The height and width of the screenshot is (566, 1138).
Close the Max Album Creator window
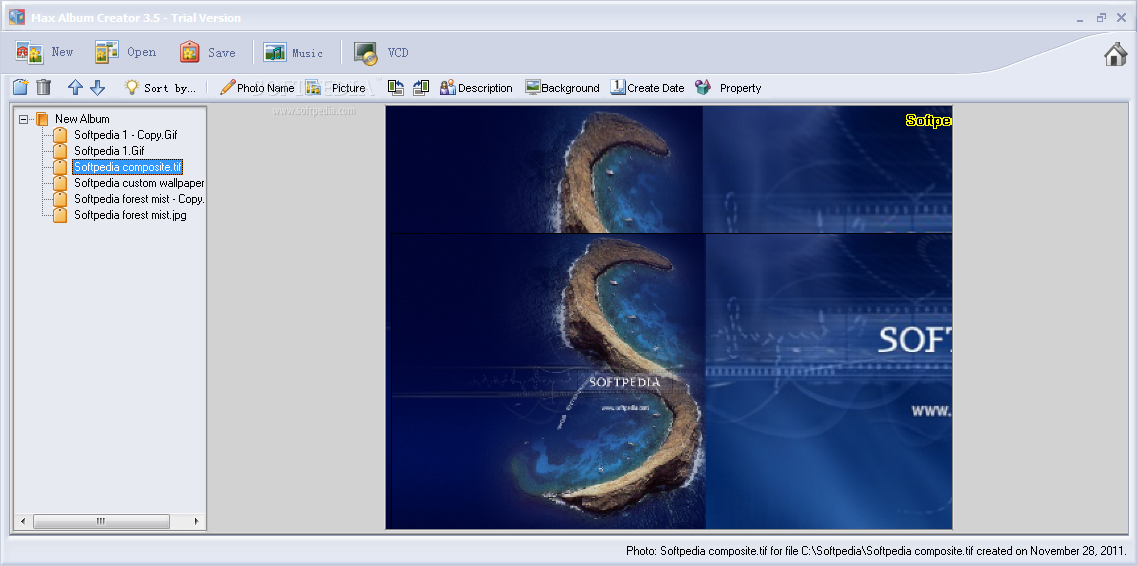1121,17
